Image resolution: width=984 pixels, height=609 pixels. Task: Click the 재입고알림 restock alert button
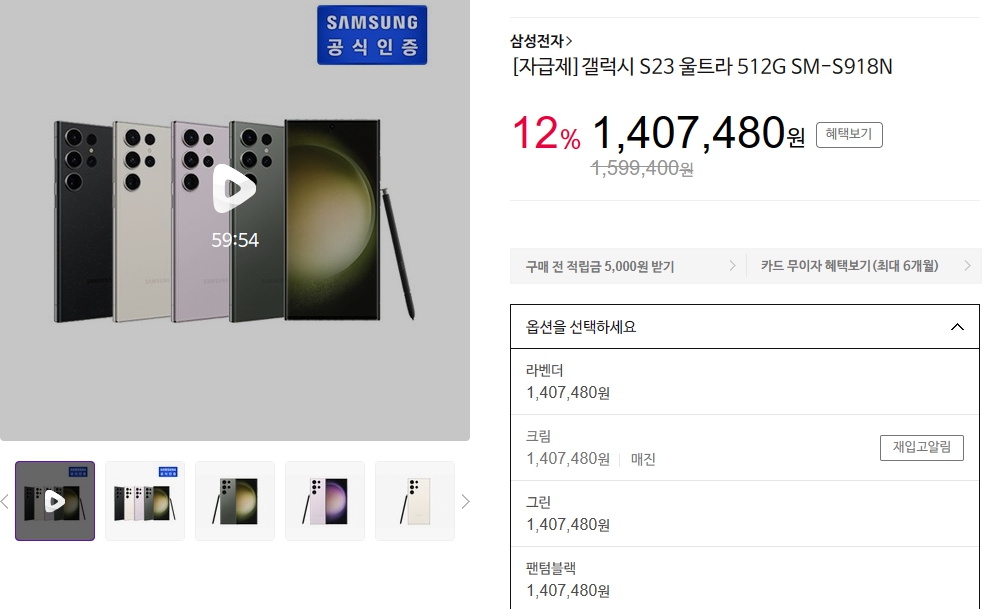point(921,448)
